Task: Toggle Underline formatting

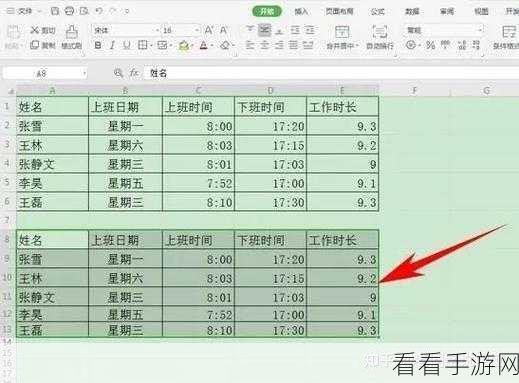Action: [x=126, y=45]
